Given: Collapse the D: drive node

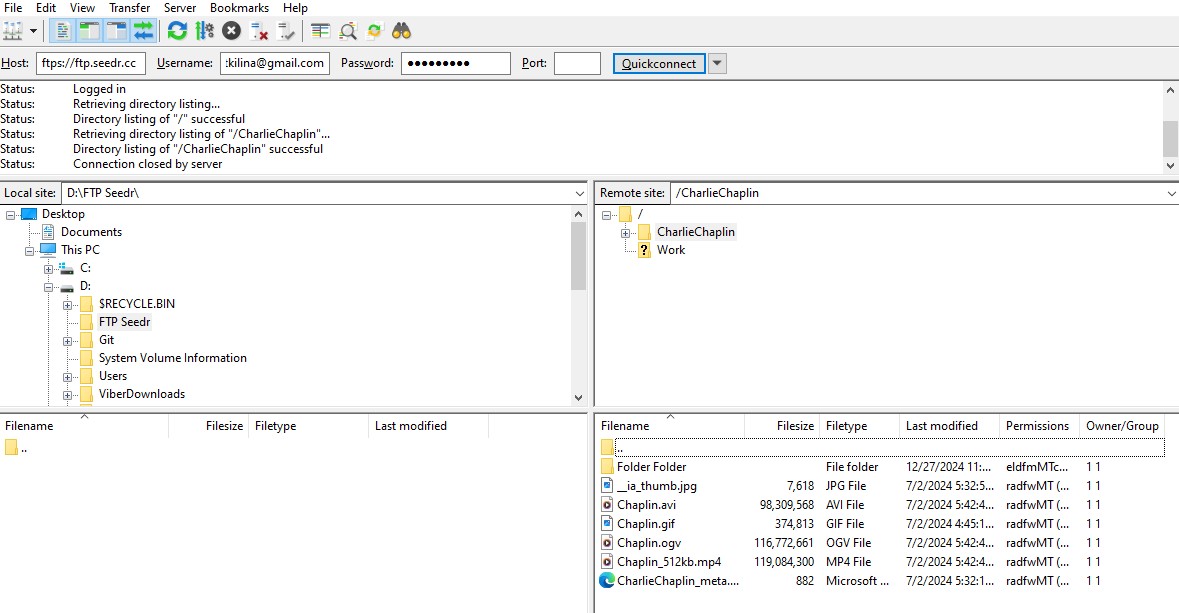Looking at the screenshot, I should (x=48, y=287).
